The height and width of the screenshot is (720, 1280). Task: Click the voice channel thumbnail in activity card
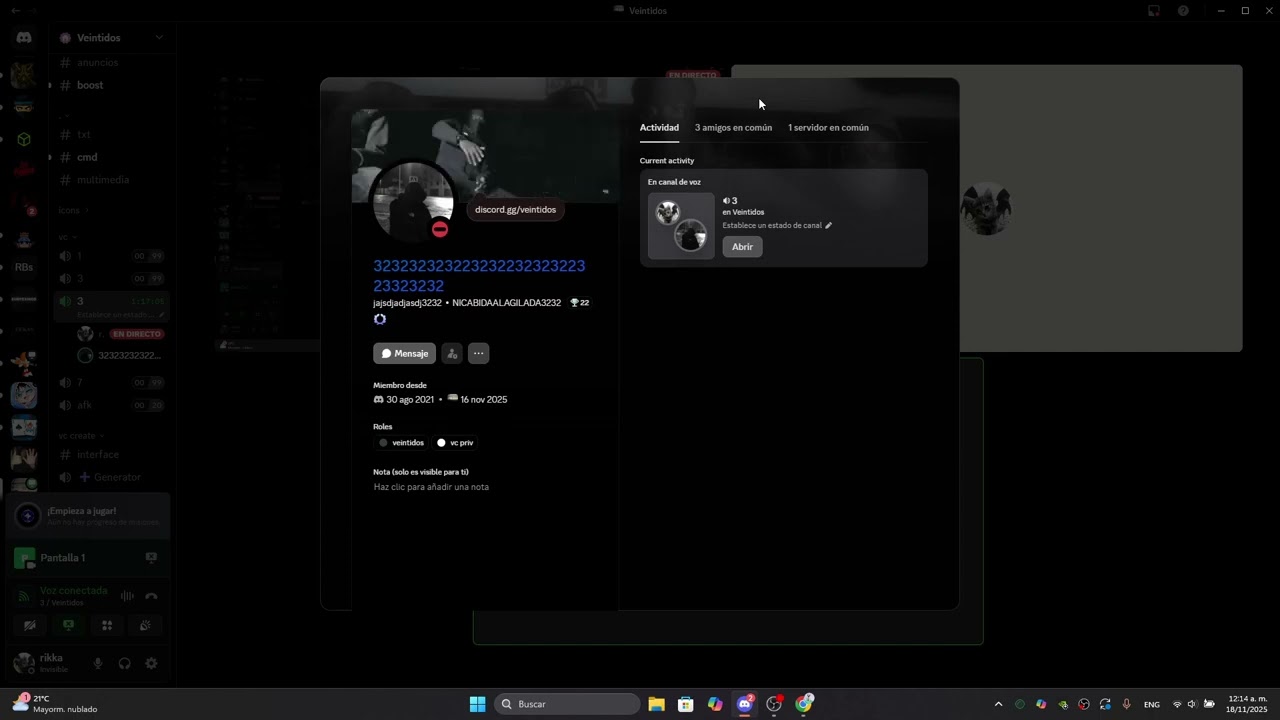click(681, 225)
